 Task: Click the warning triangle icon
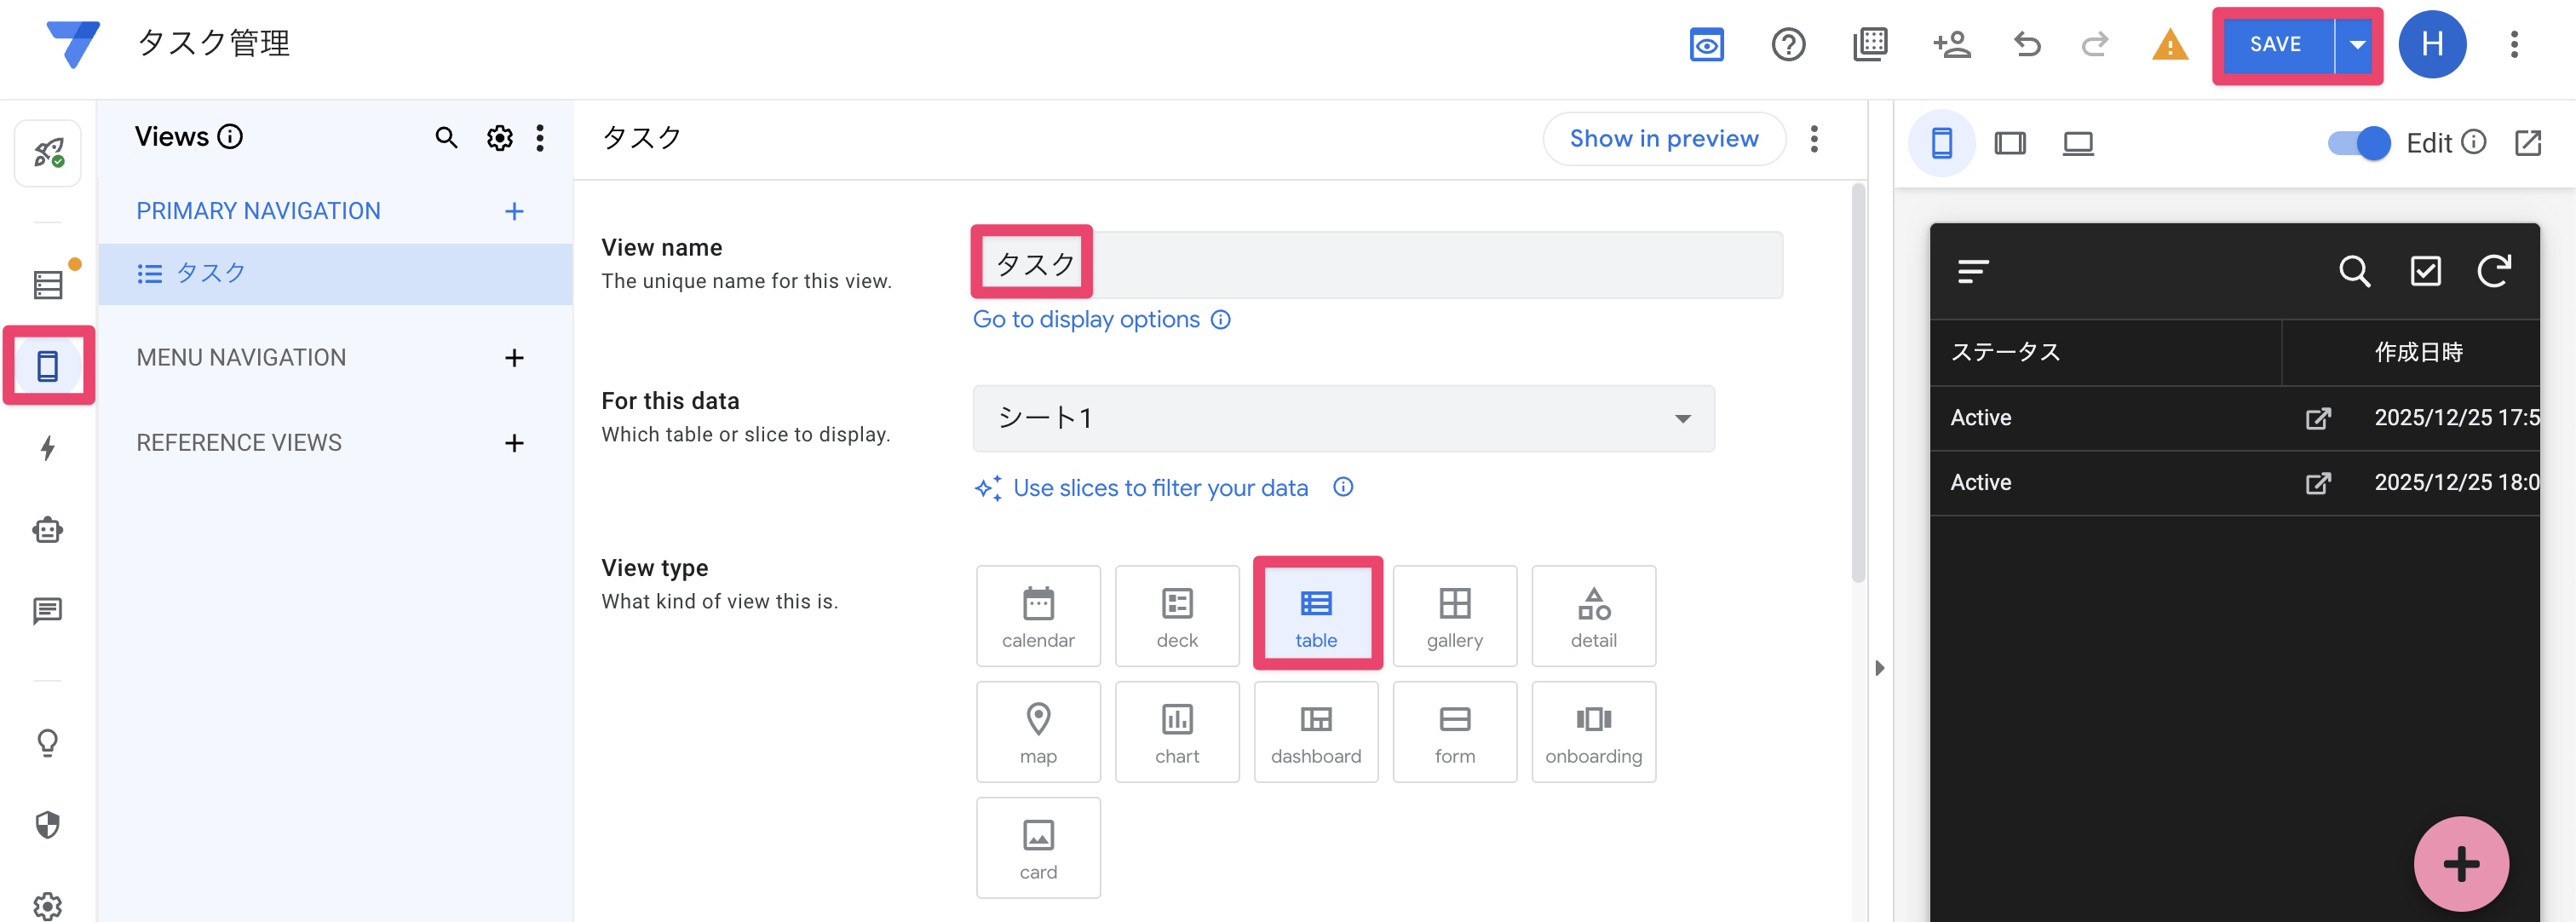[2169, 44]
